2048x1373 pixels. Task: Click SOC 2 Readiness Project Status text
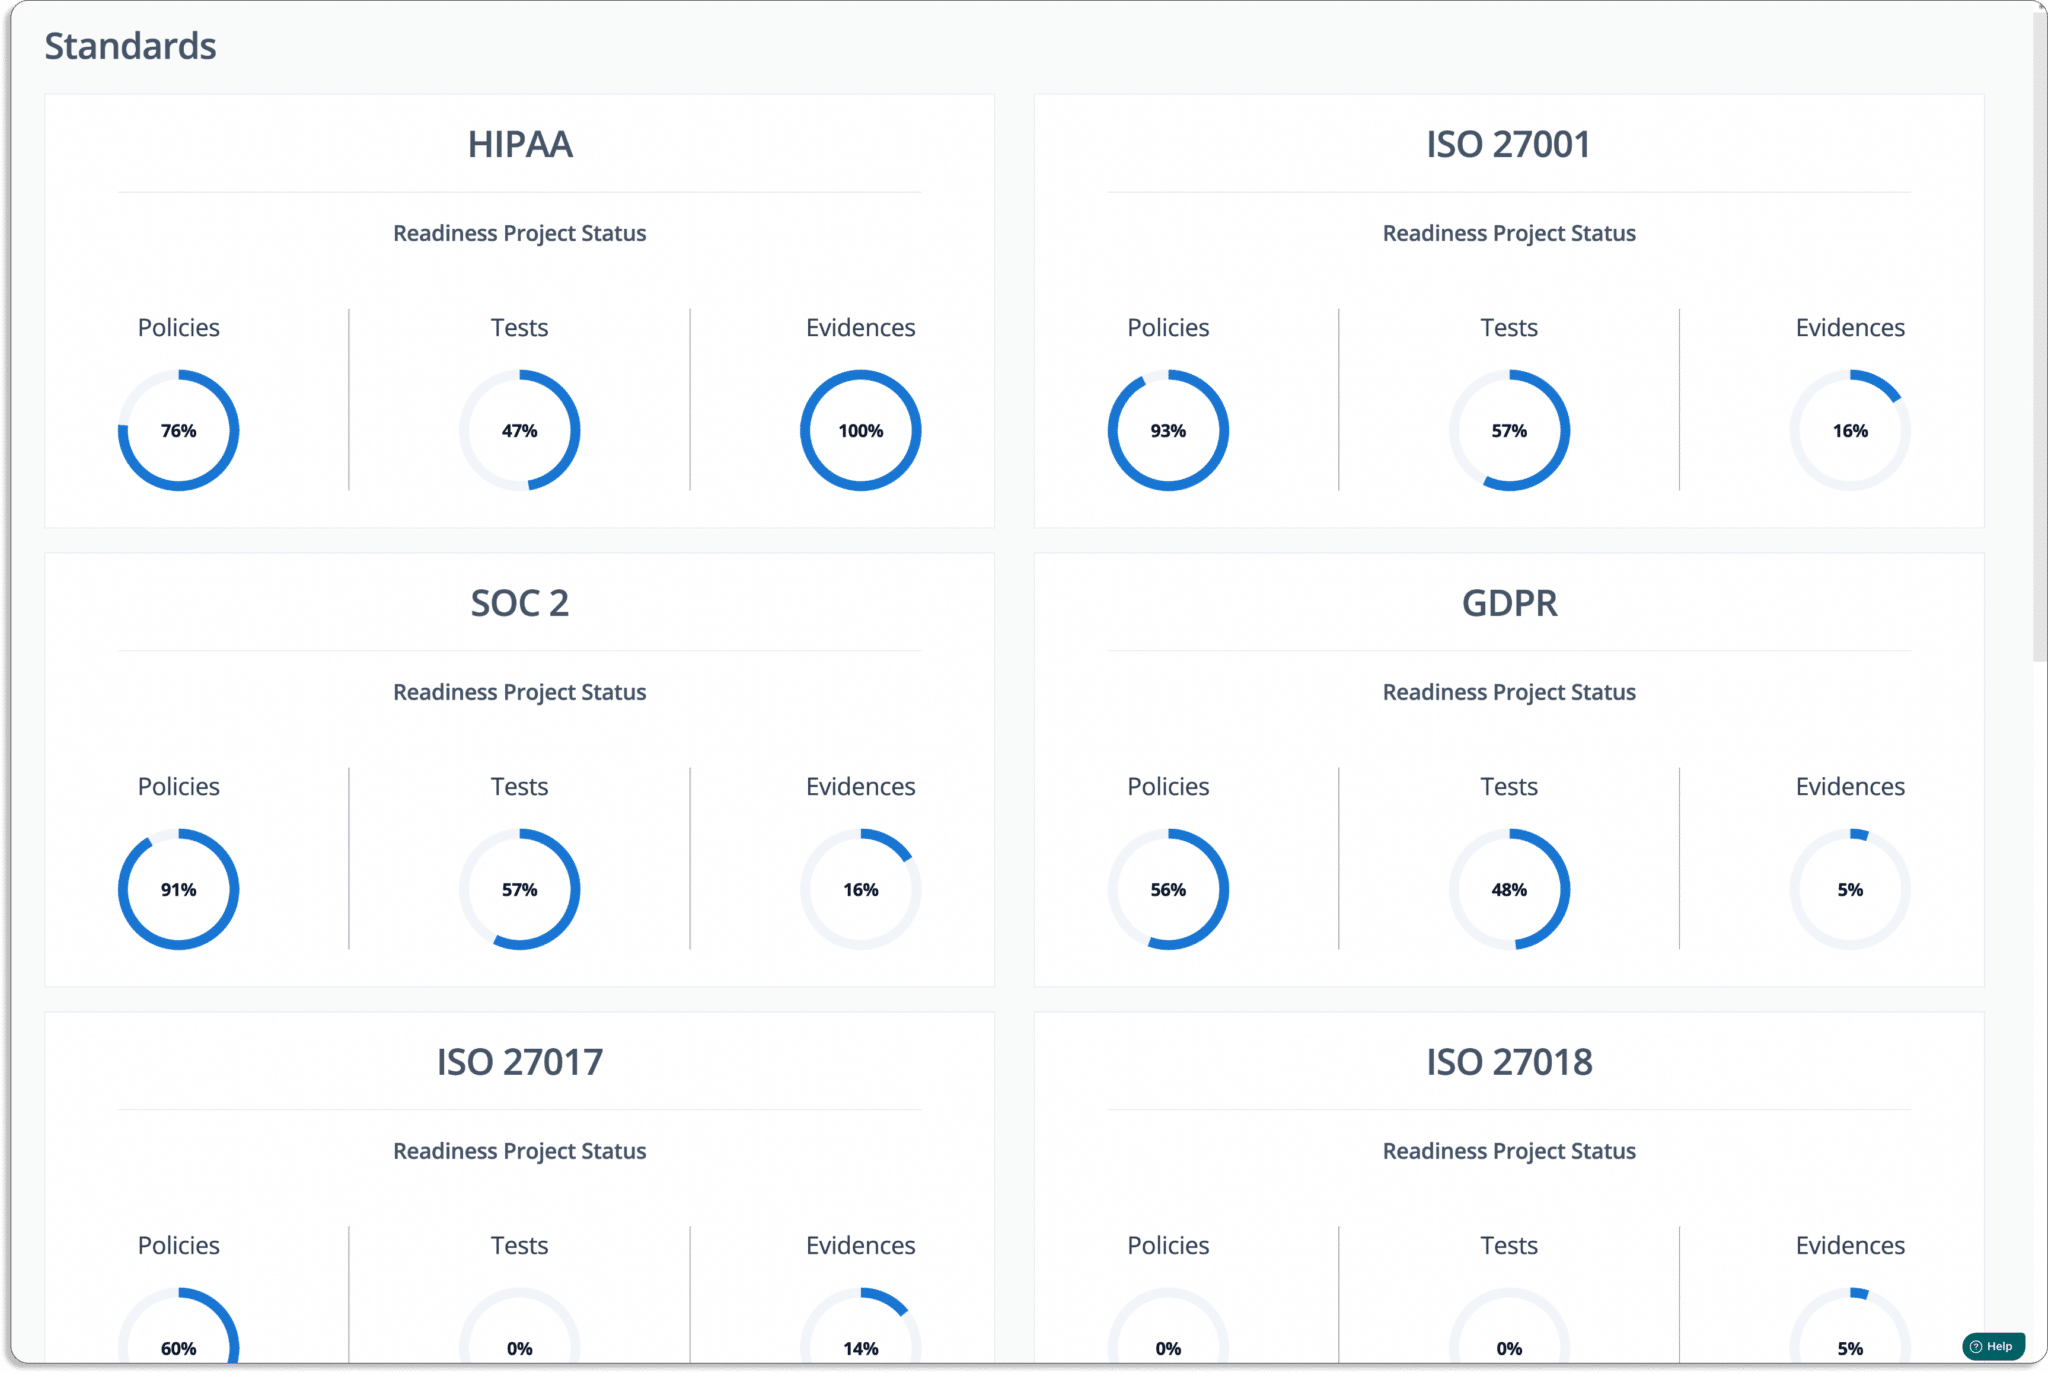(x=520, y=692)
